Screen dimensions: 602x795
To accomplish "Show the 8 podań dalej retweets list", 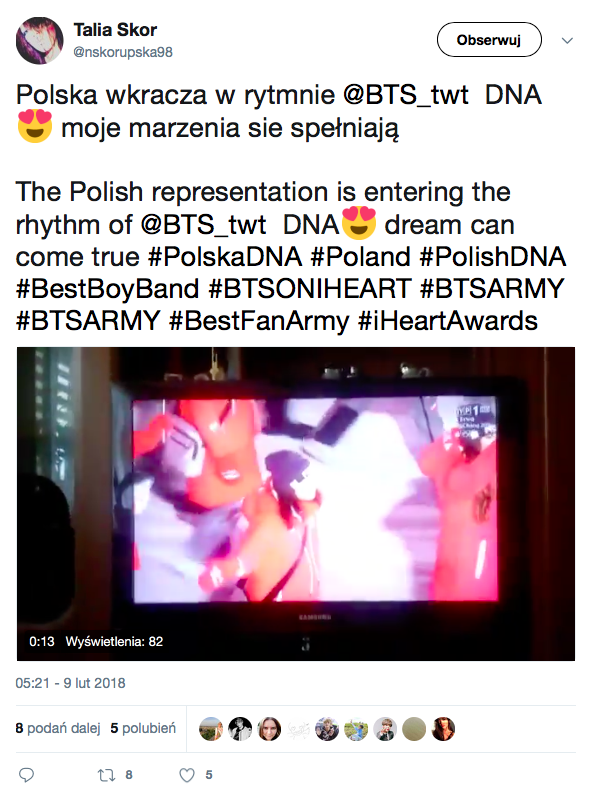I will [x=58, y=728].
